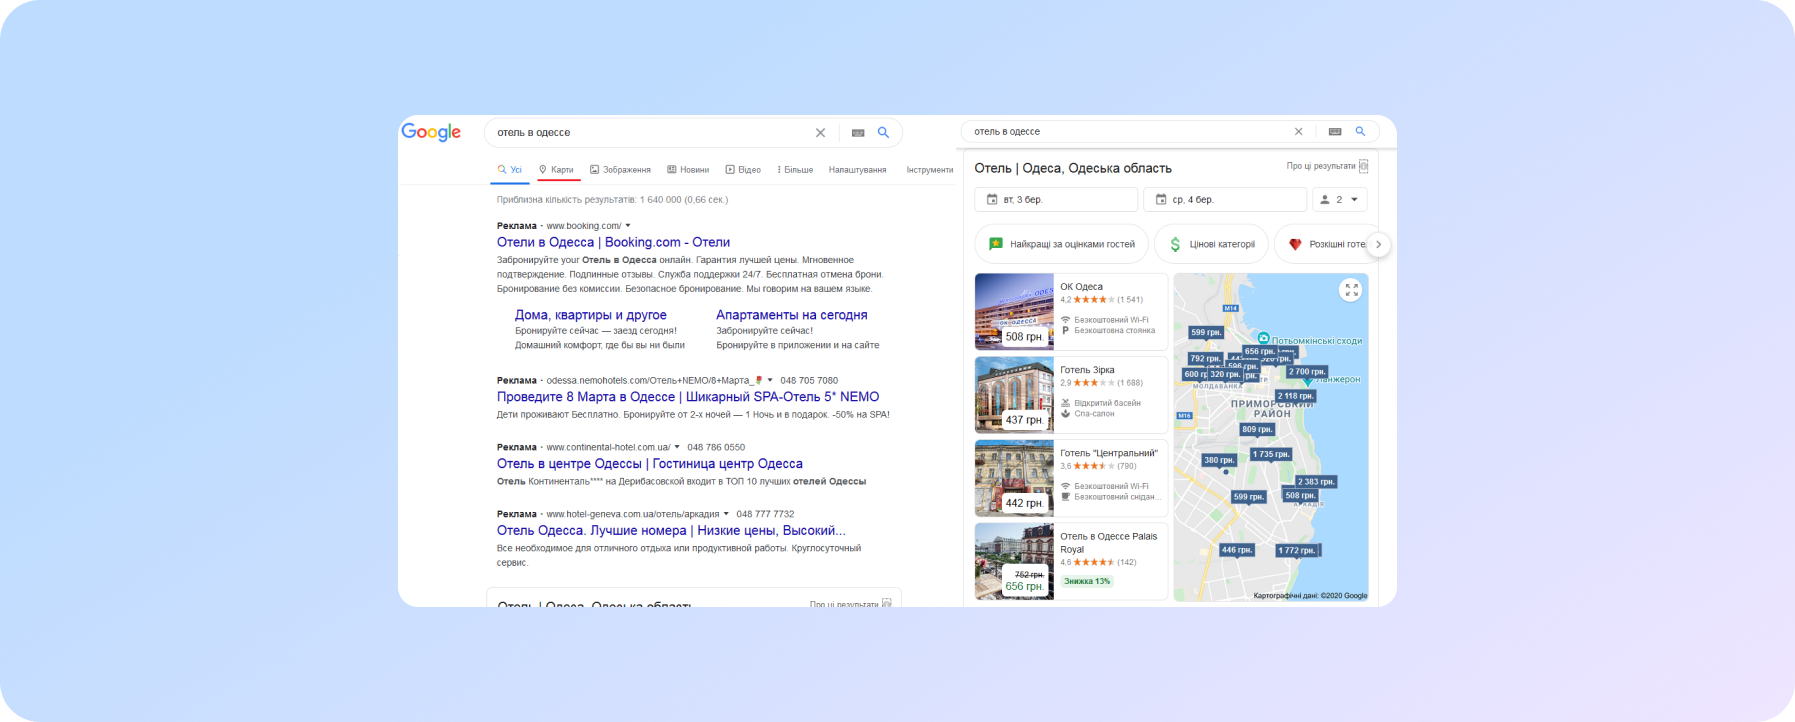Open the check-out calendar icon 'ср, 4 бер.'
Viewport: 1795px width, 722px height.
point(1161,199)
